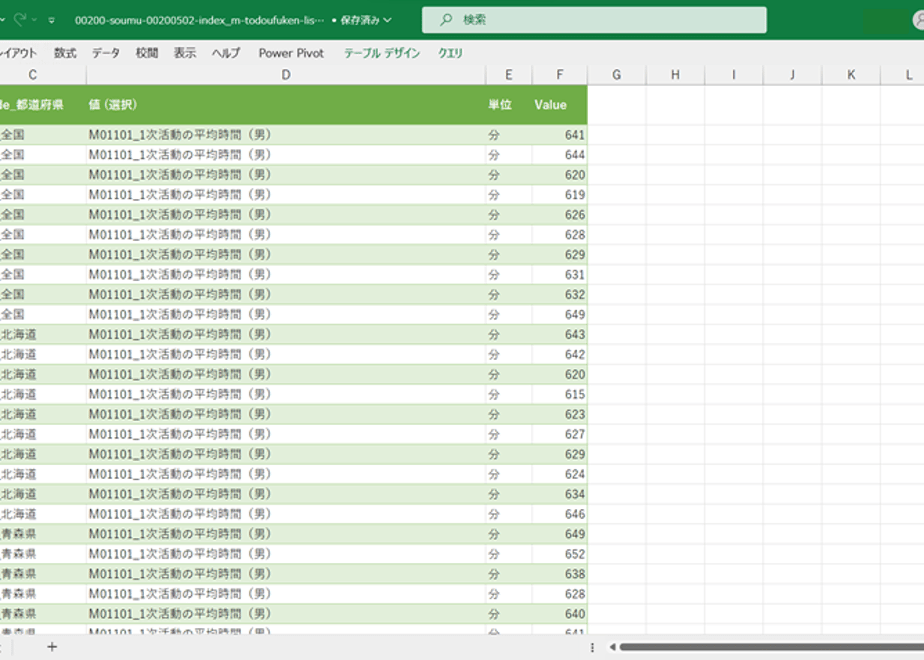Screen dimensions: 924x660
Task: Open the Customize Quick Access Toolbar dropdown
Action: tap(52, 20)
